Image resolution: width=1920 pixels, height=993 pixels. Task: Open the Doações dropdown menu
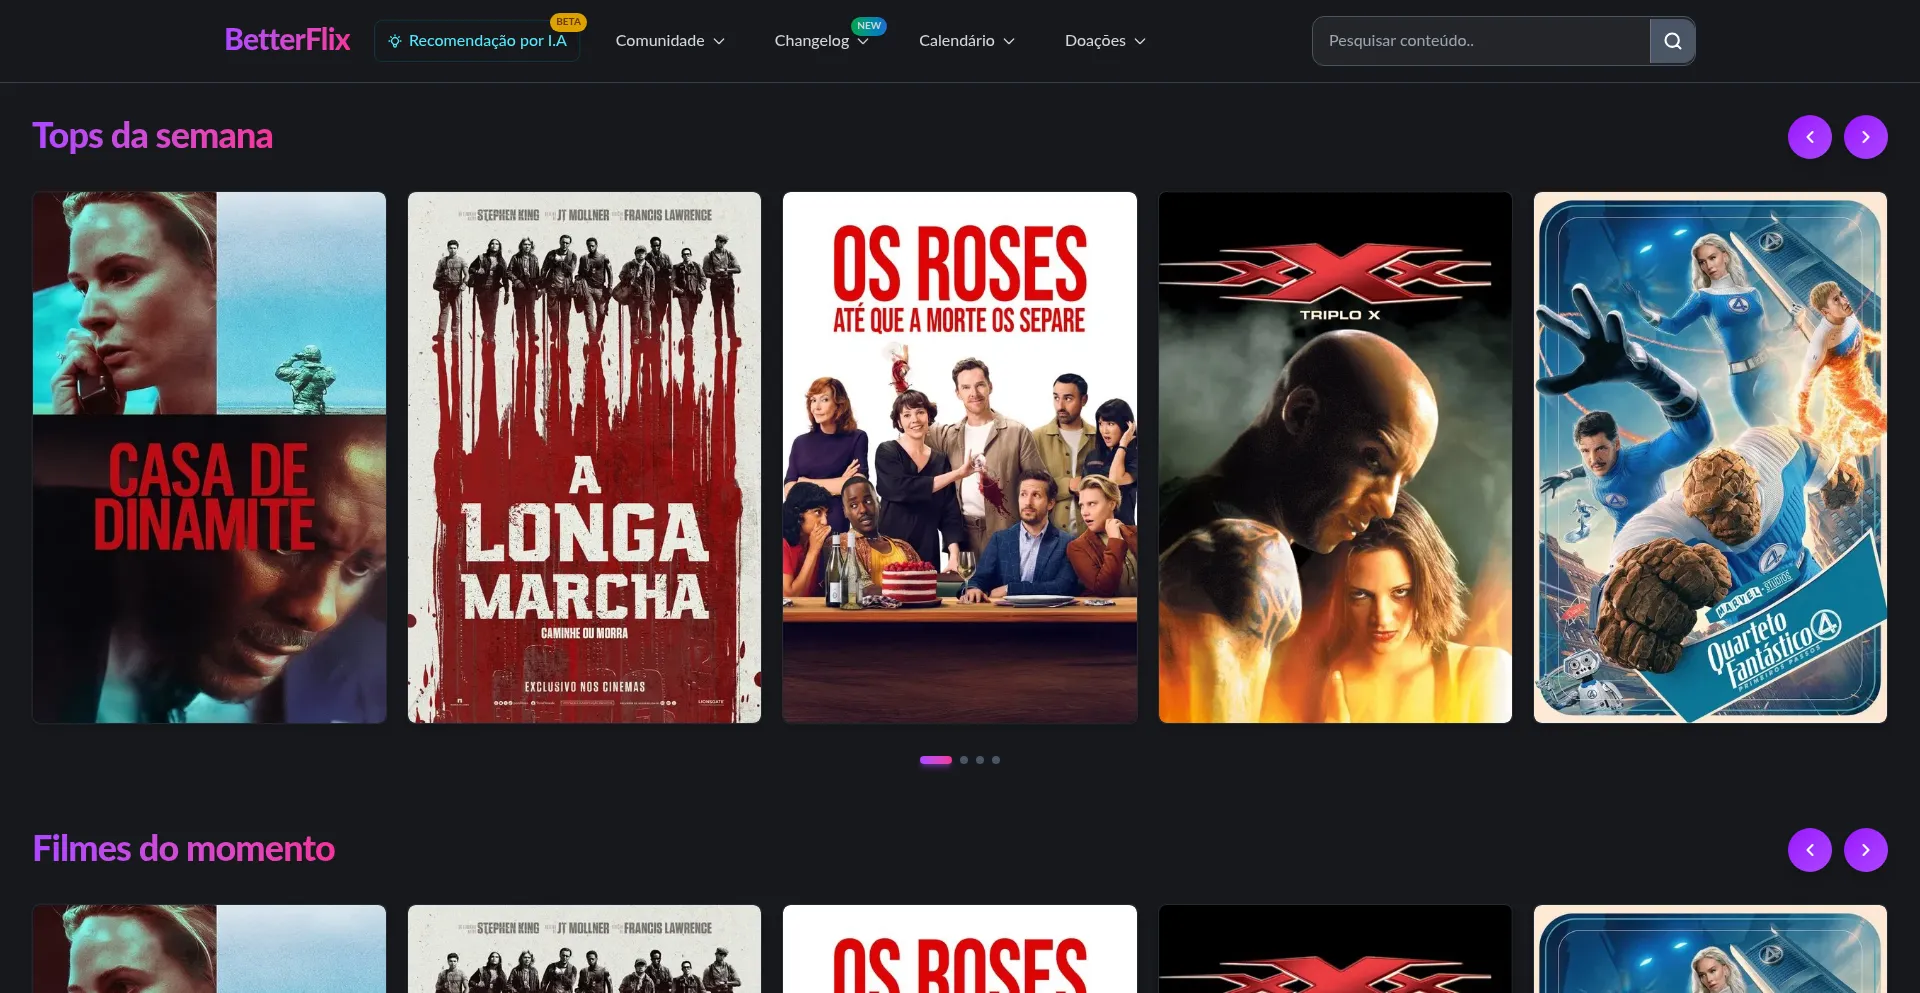click(x=1104, y=41)
